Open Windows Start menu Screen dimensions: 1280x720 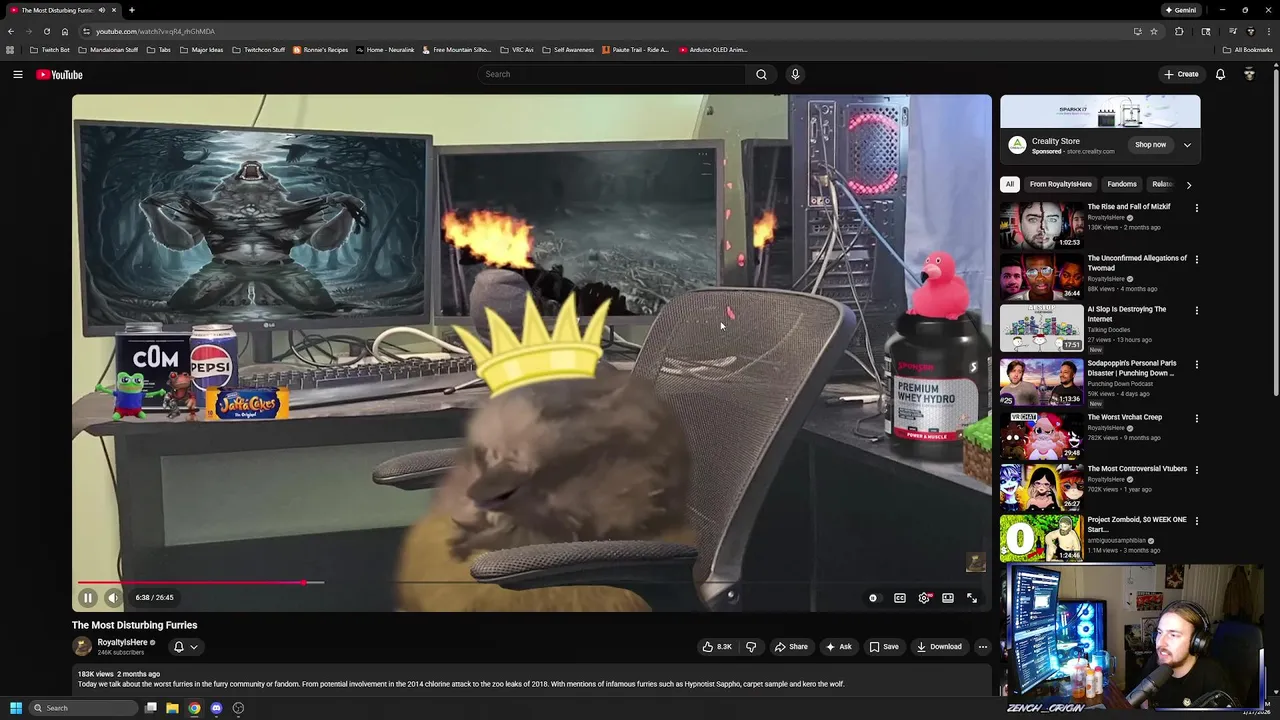[x=15, y=708]
